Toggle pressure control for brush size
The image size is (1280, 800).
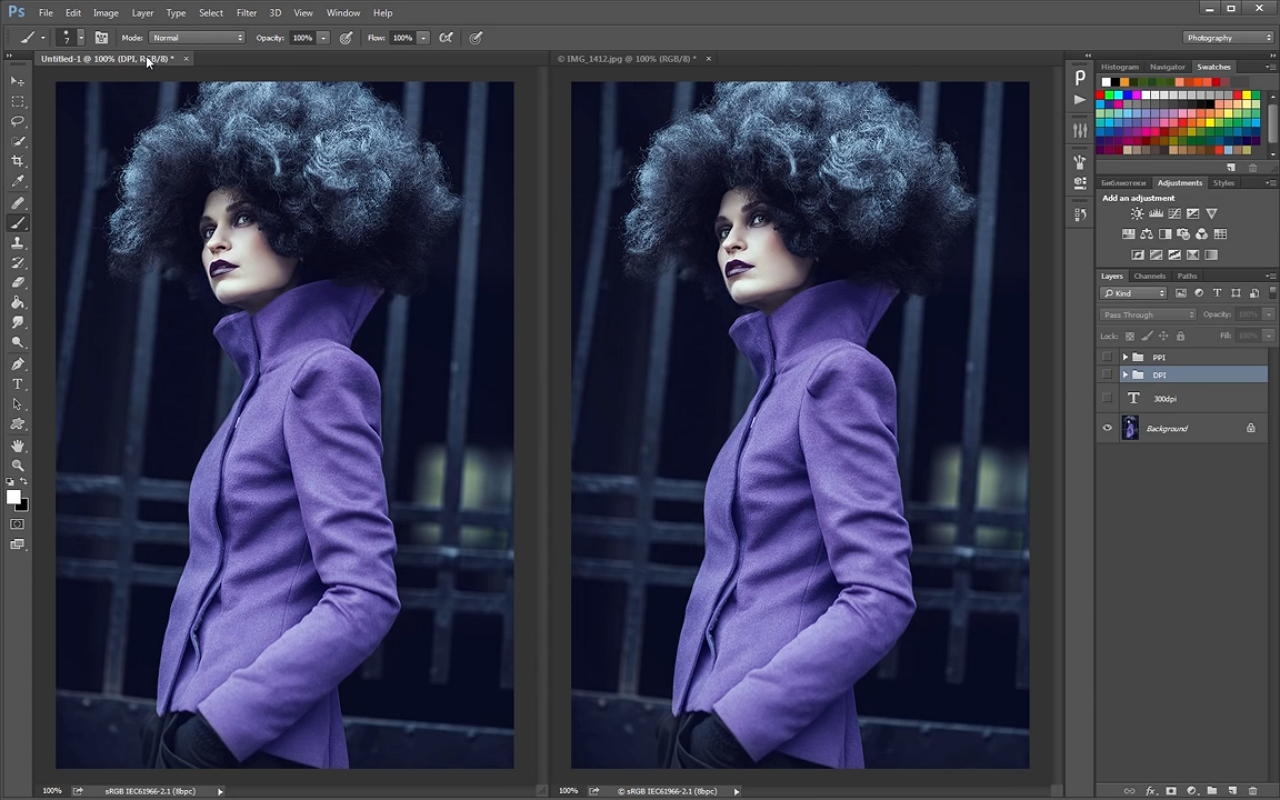point(476,38)
